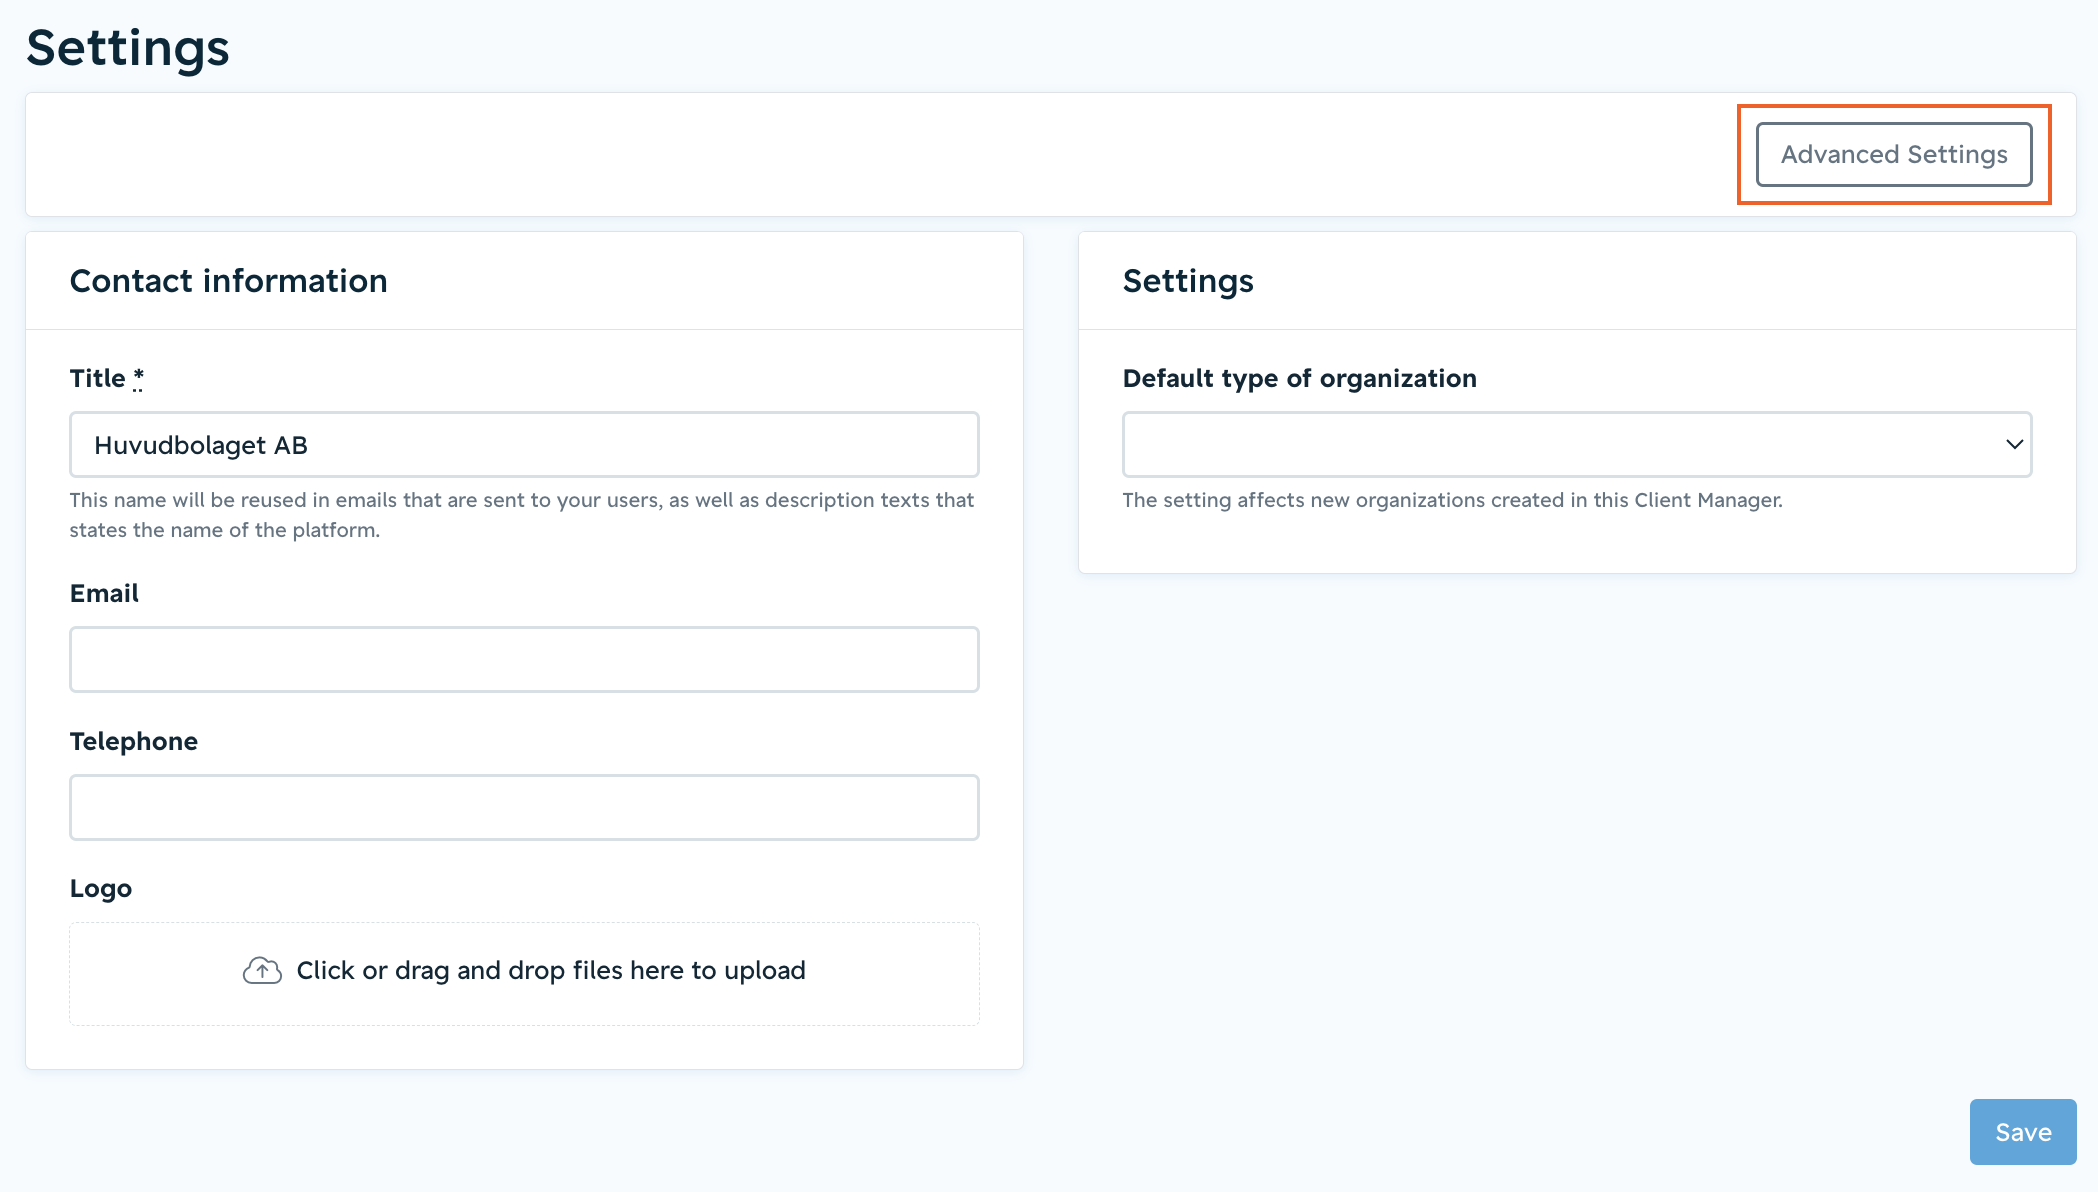The width and height of the screenshot is (2098, 1192).
Task: Click the Telephone label
Action: [134, 741]
